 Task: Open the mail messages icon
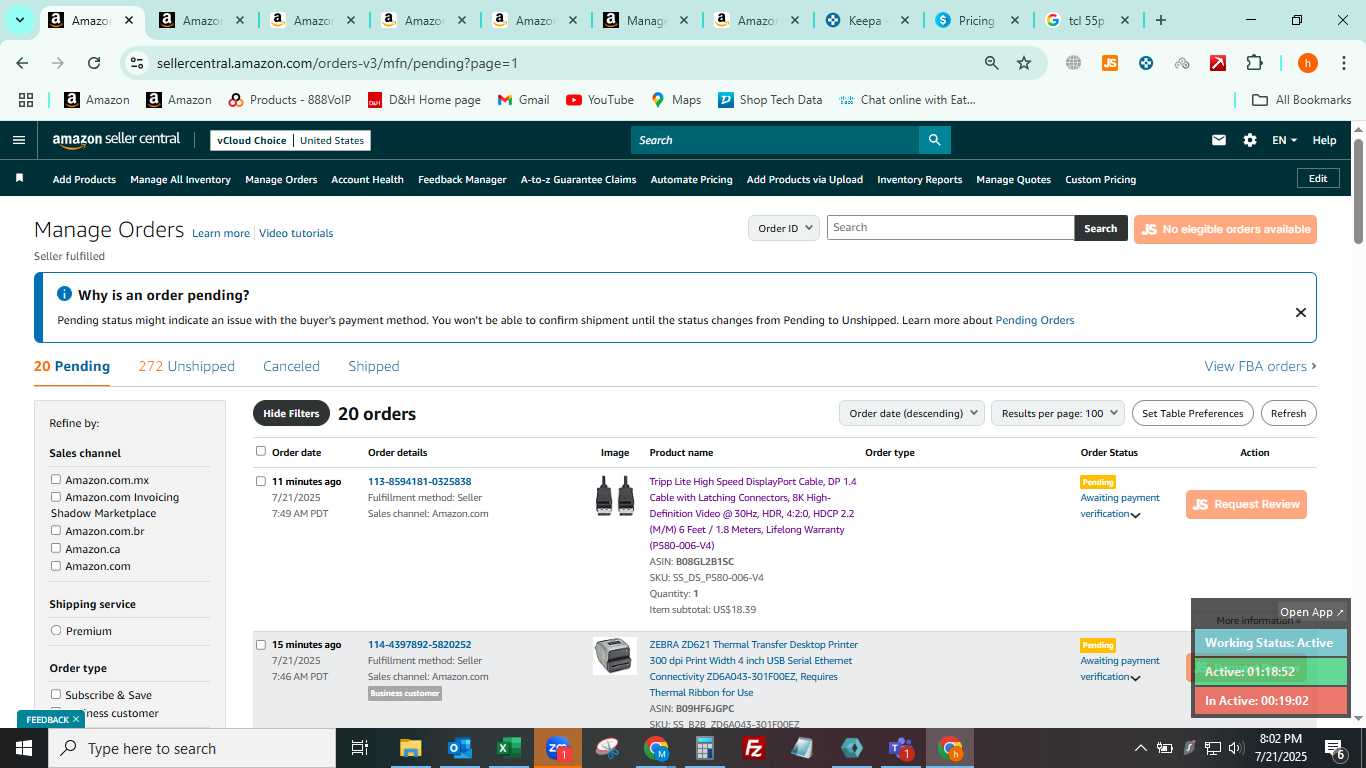pyautogui.click(x=1218, y=140)
